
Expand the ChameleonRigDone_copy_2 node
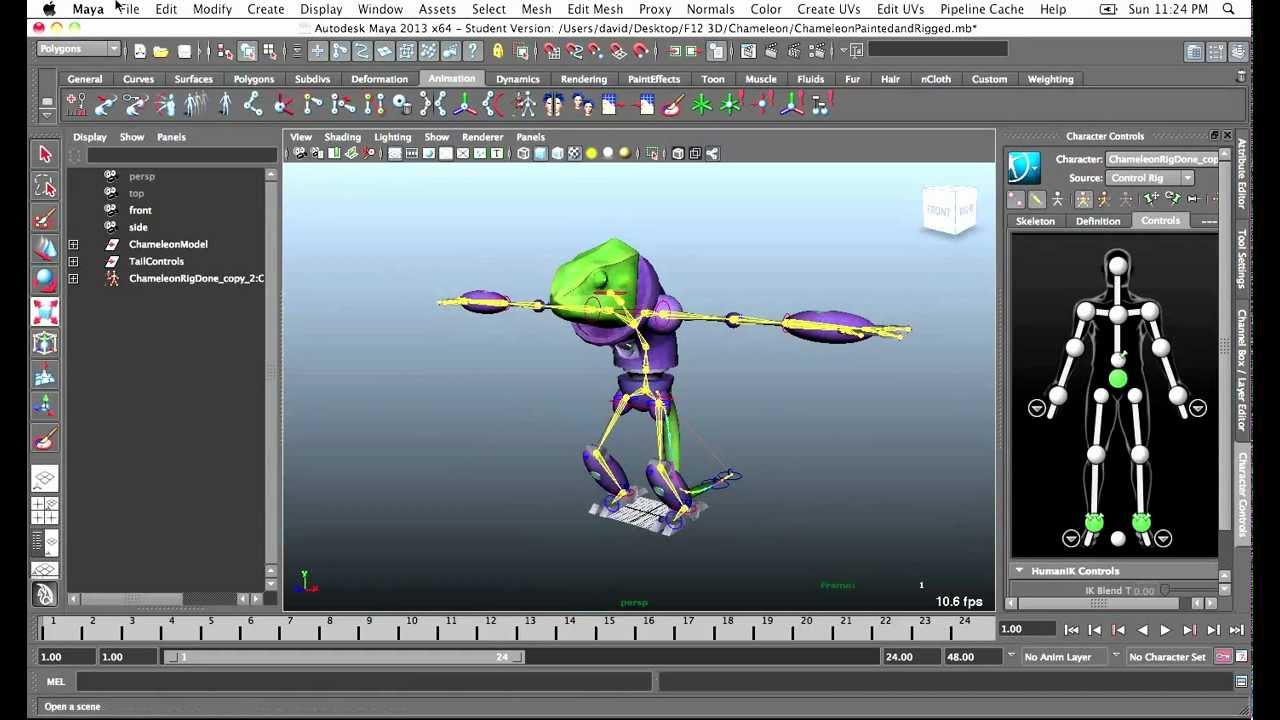pos(73,279)
